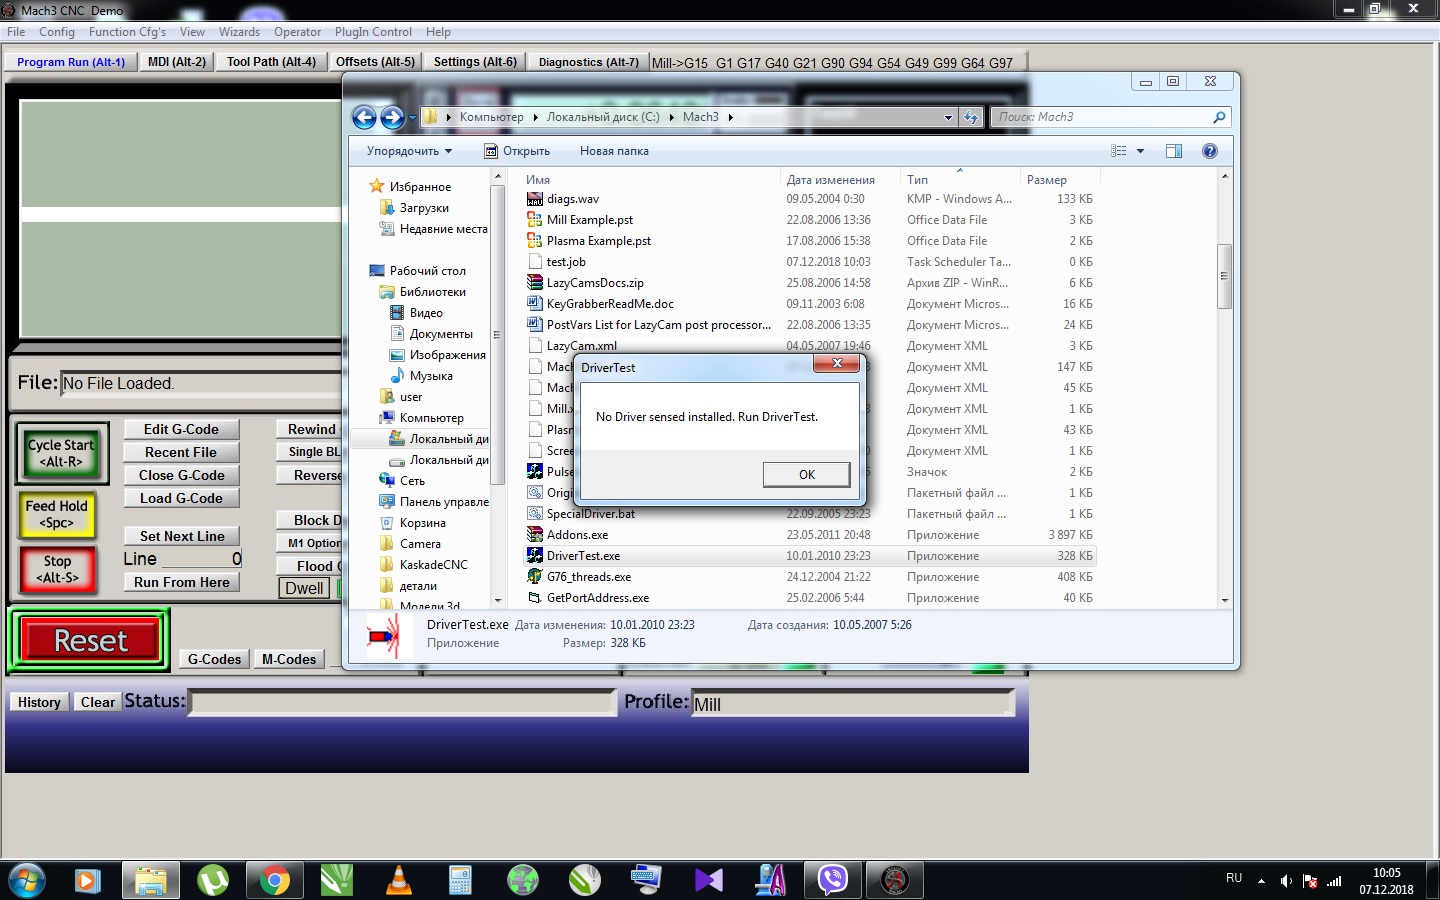Switch to the Mach3 taskbar button

(895, 880)
